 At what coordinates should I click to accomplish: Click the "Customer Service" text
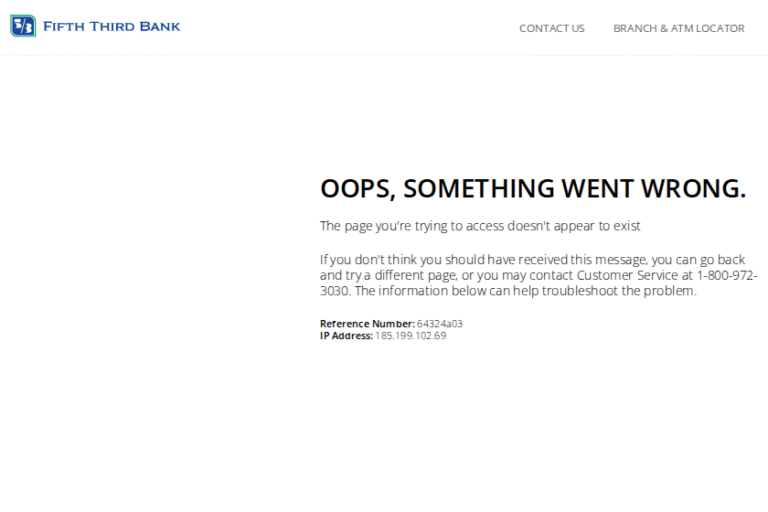pos(628,275)
